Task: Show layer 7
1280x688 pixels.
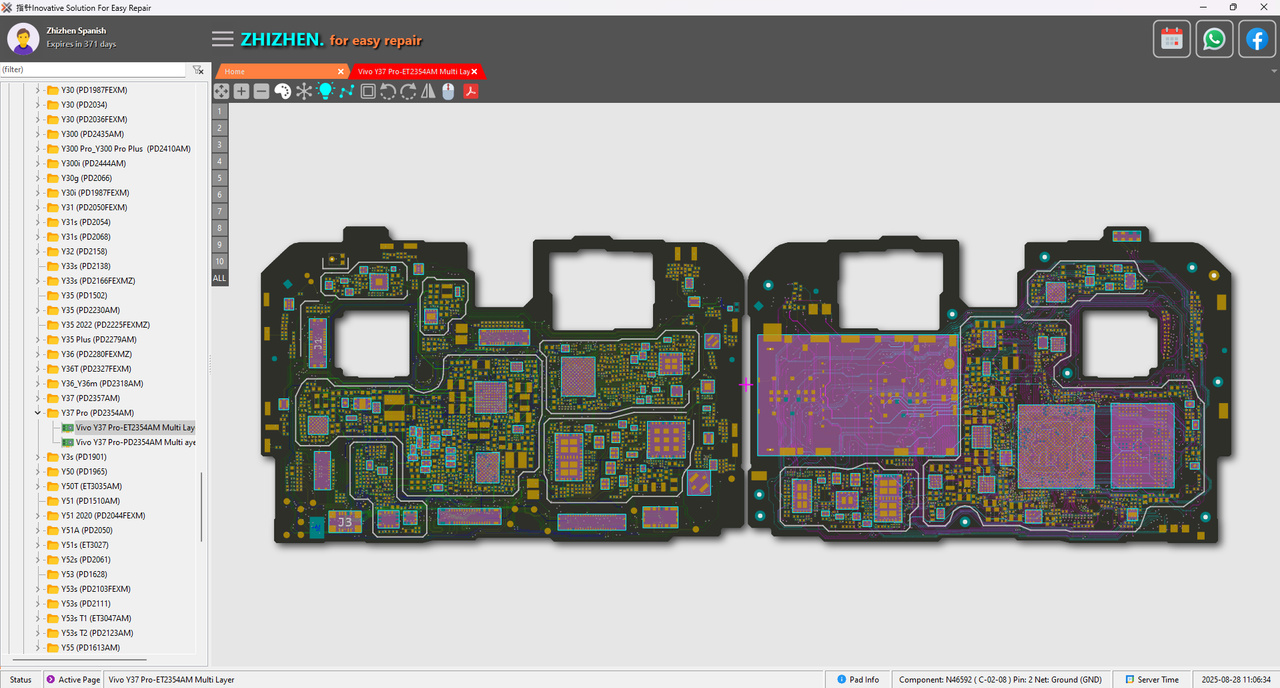Action: 219,211
